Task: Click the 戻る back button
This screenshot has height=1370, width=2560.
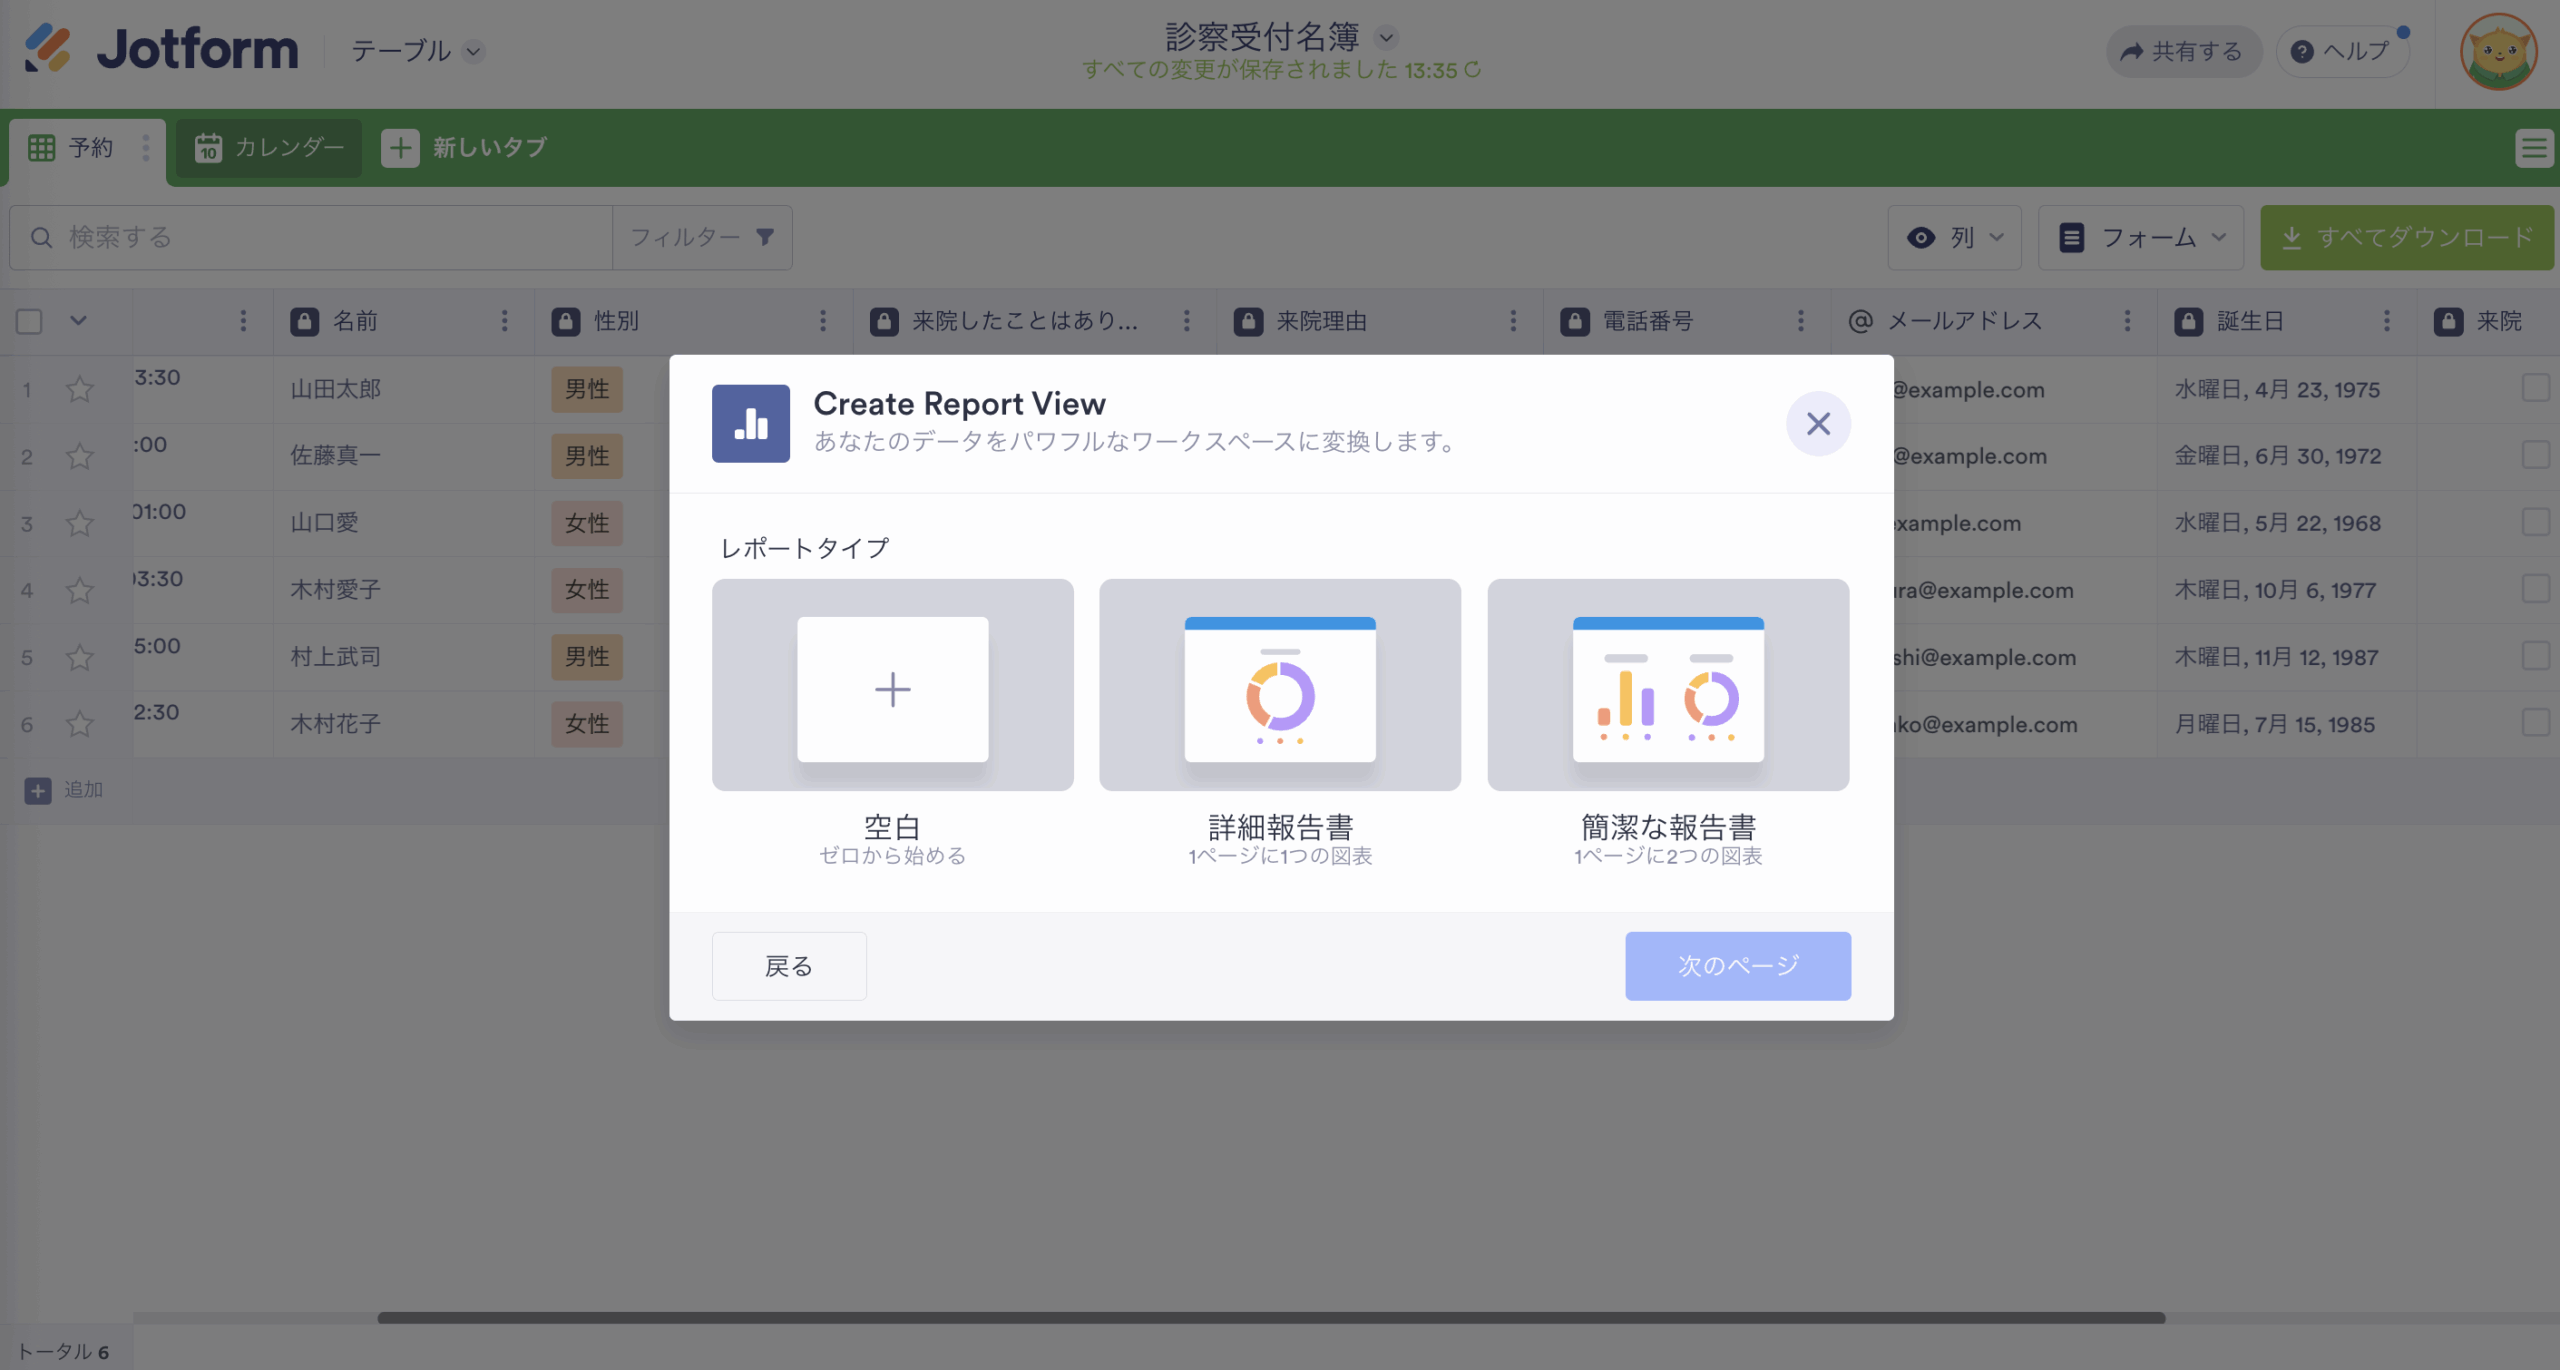Action: point(789,966)
